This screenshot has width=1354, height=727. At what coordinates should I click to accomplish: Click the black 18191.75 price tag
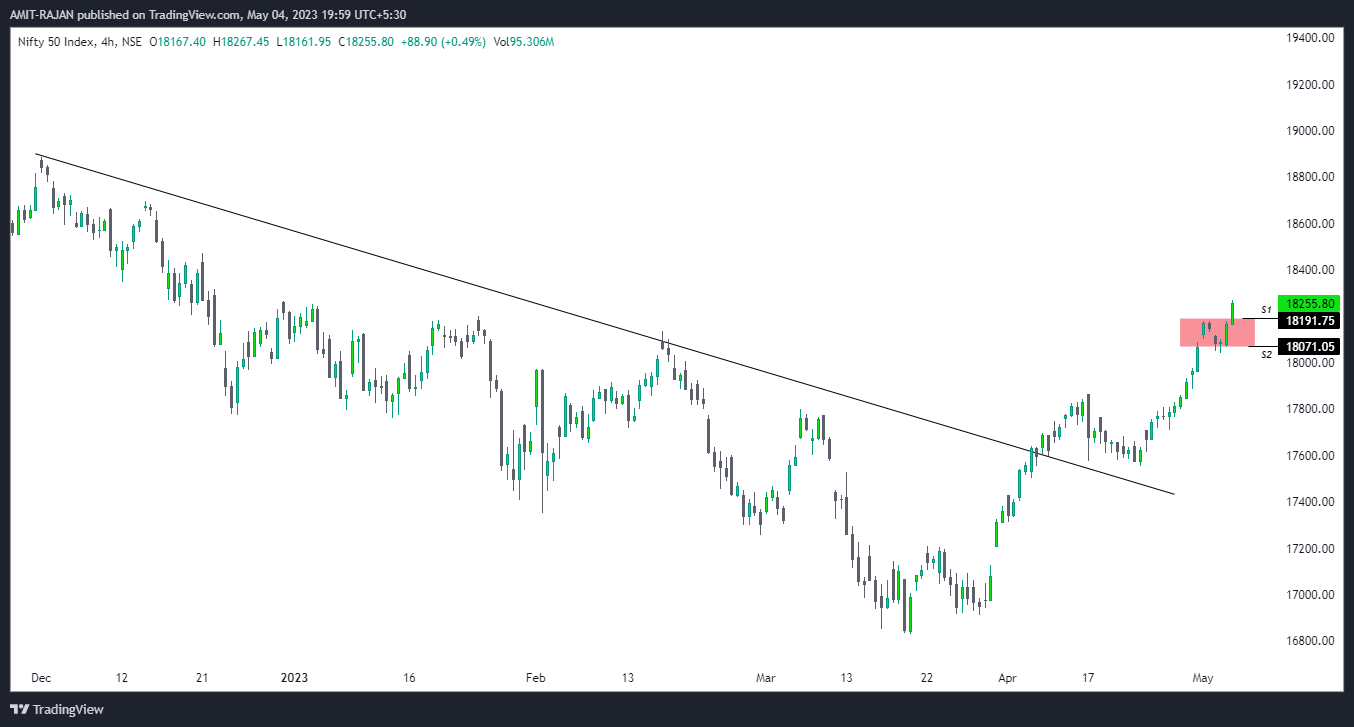(1309, 321)
